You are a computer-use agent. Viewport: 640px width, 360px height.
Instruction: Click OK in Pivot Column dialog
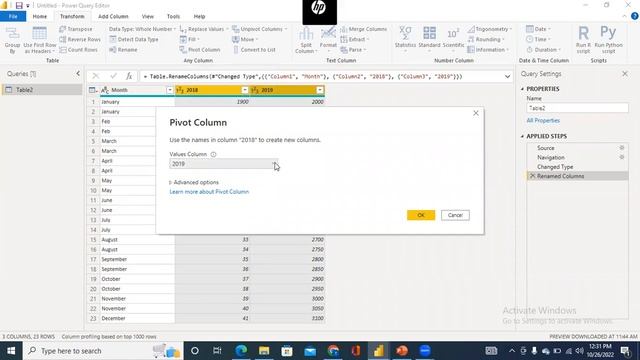click(421, 215)
